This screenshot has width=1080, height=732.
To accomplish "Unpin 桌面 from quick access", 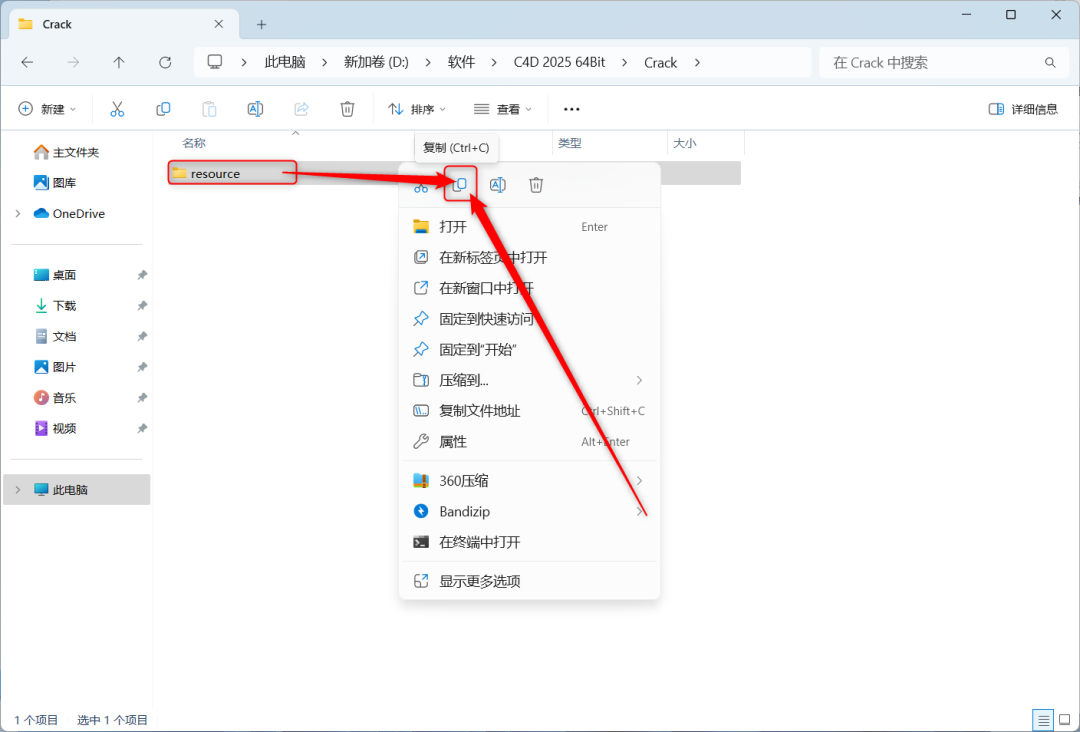I will pos(142,275).
